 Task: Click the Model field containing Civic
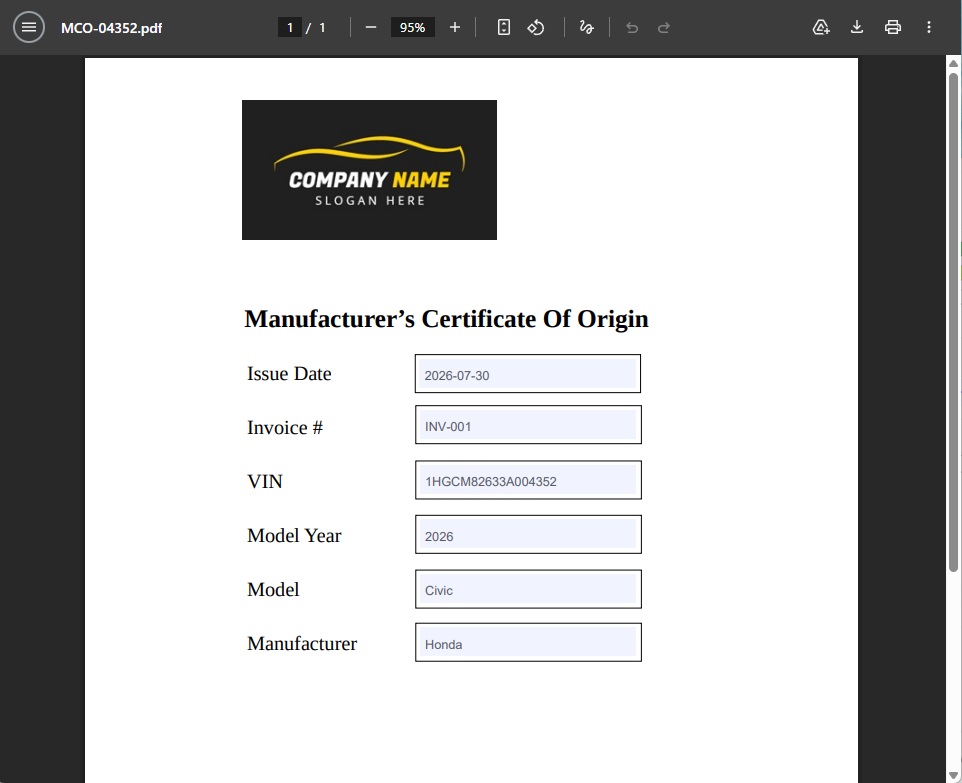[528, 589]
